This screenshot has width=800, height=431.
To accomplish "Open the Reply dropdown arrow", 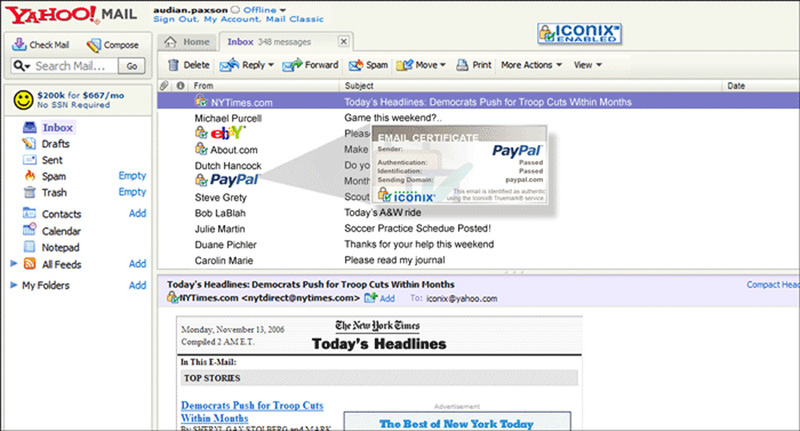I will pos(271,65).
